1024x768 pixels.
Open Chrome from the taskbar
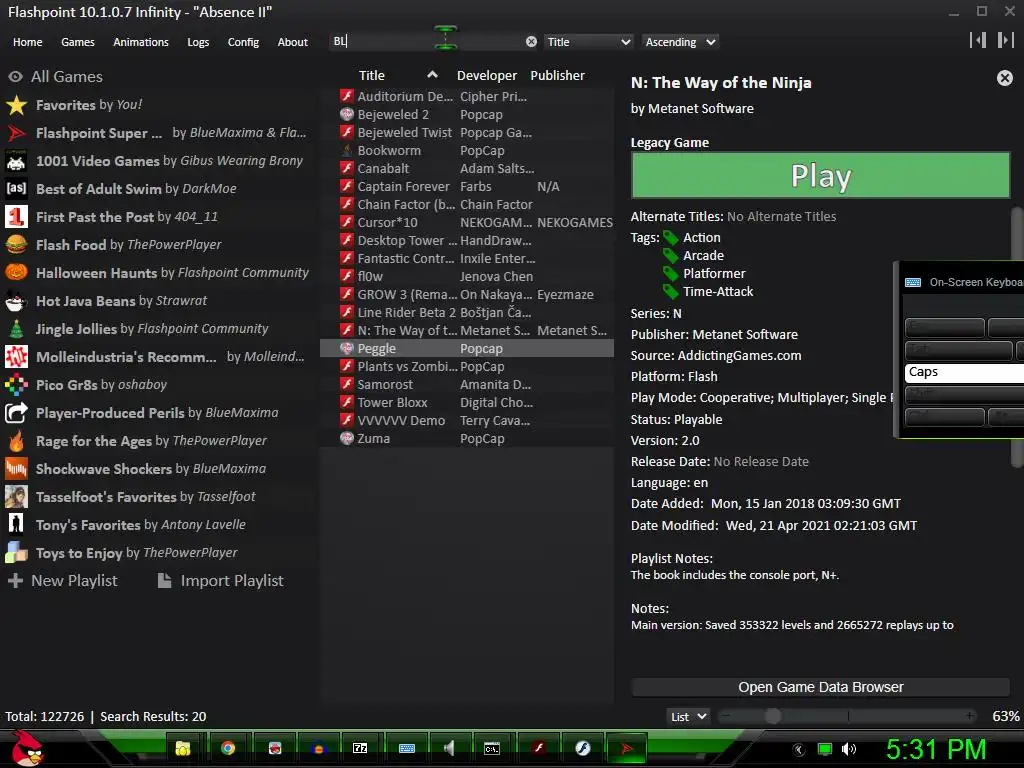(228, 748)
